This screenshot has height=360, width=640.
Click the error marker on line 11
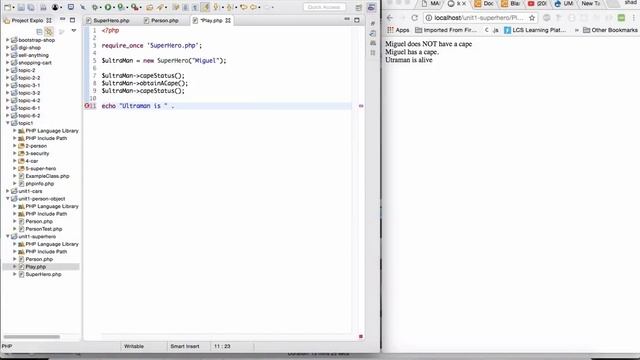(87, 106)
